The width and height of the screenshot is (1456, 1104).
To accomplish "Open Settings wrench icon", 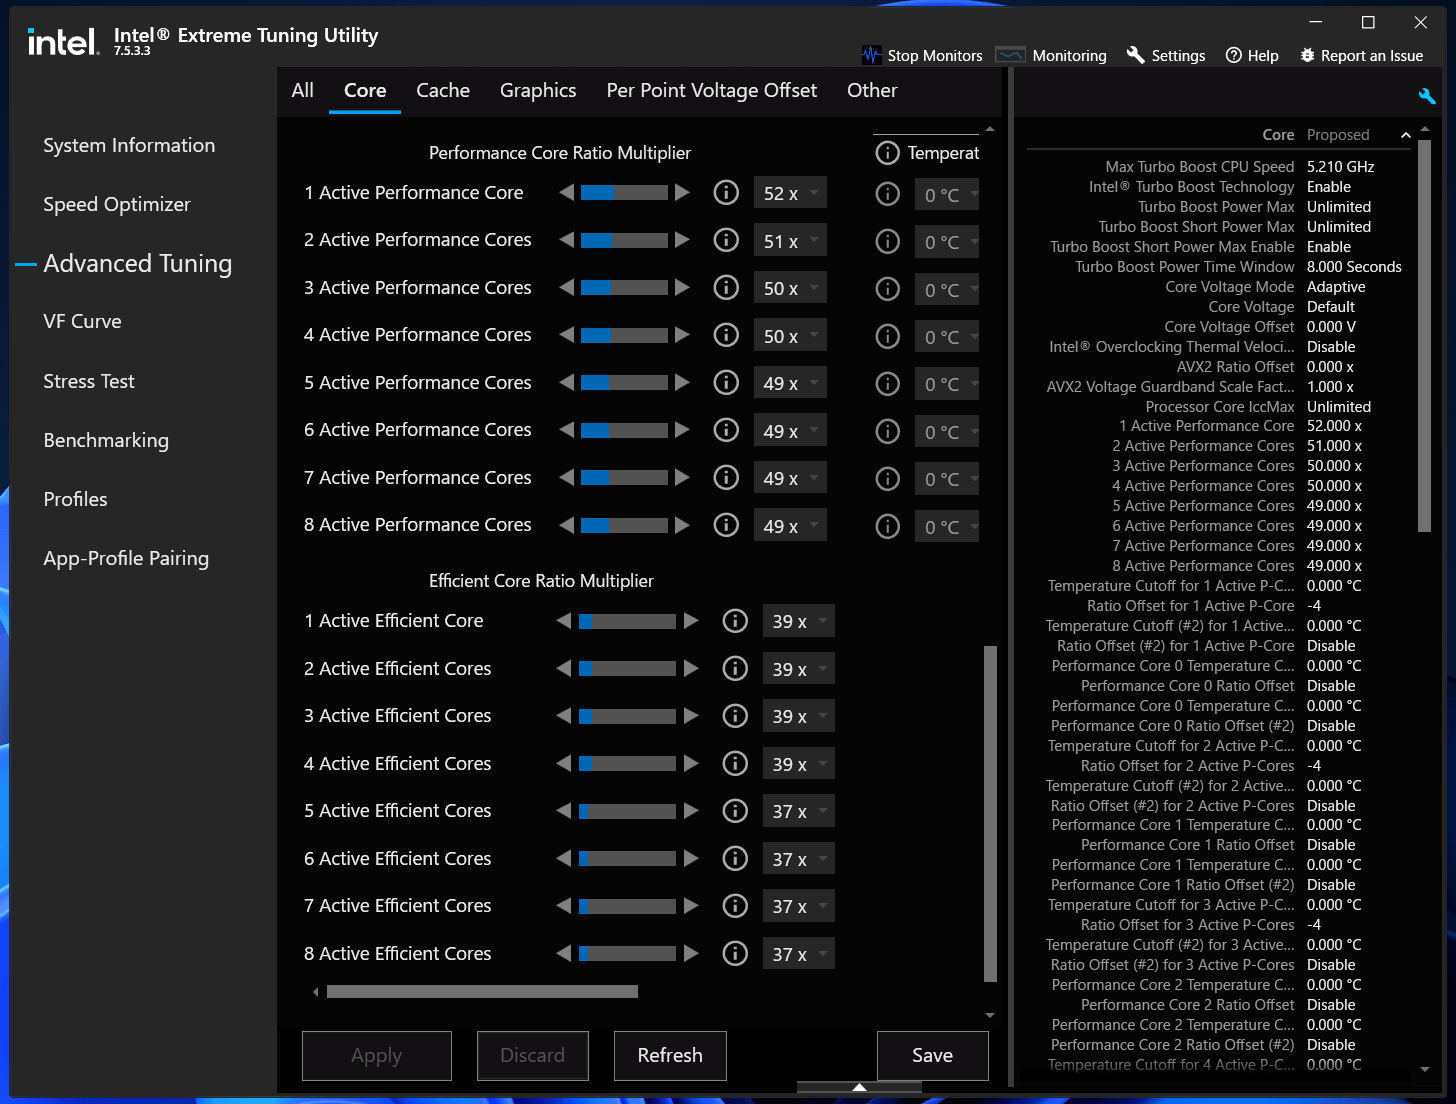I will 1135,55.
